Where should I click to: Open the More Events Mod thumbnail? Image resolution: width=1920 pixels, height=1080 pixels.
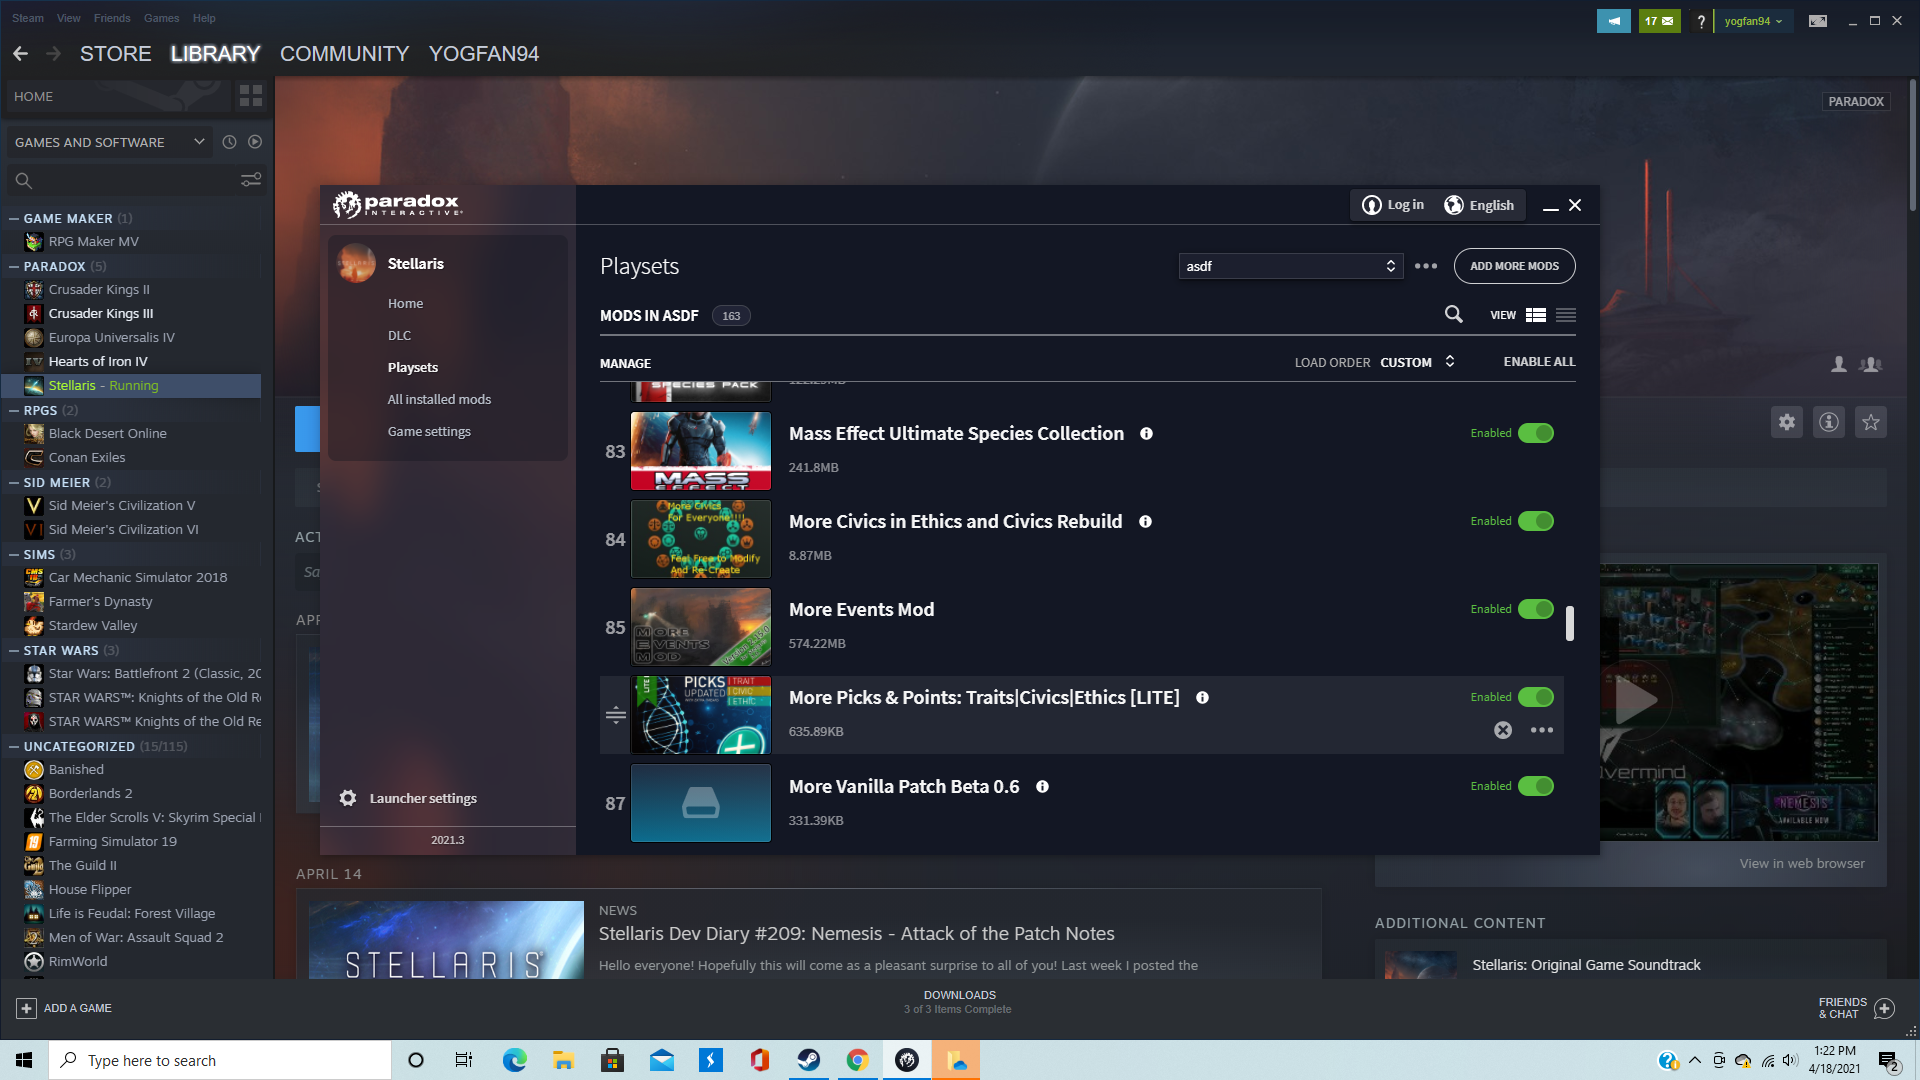coord(701,627)
